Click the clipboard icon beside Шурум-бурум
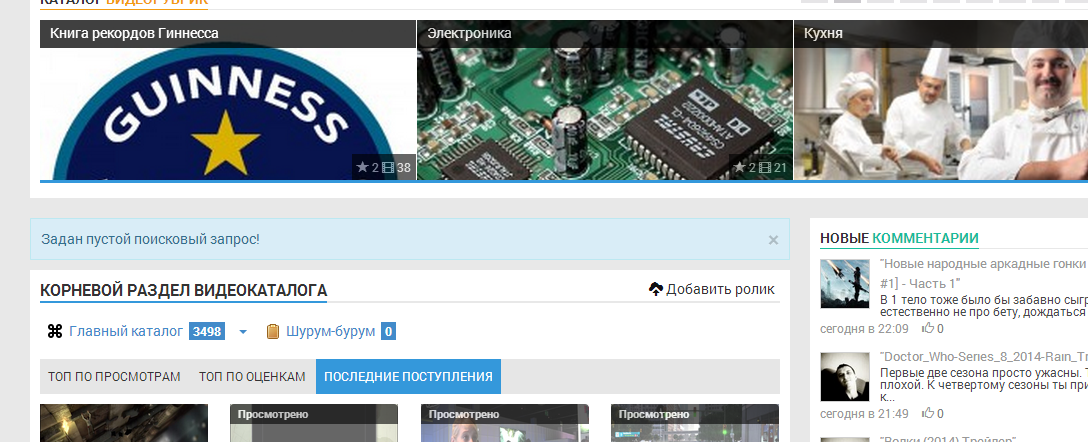The height and width of the screenshot is (442, 1088). coord(273,332)
